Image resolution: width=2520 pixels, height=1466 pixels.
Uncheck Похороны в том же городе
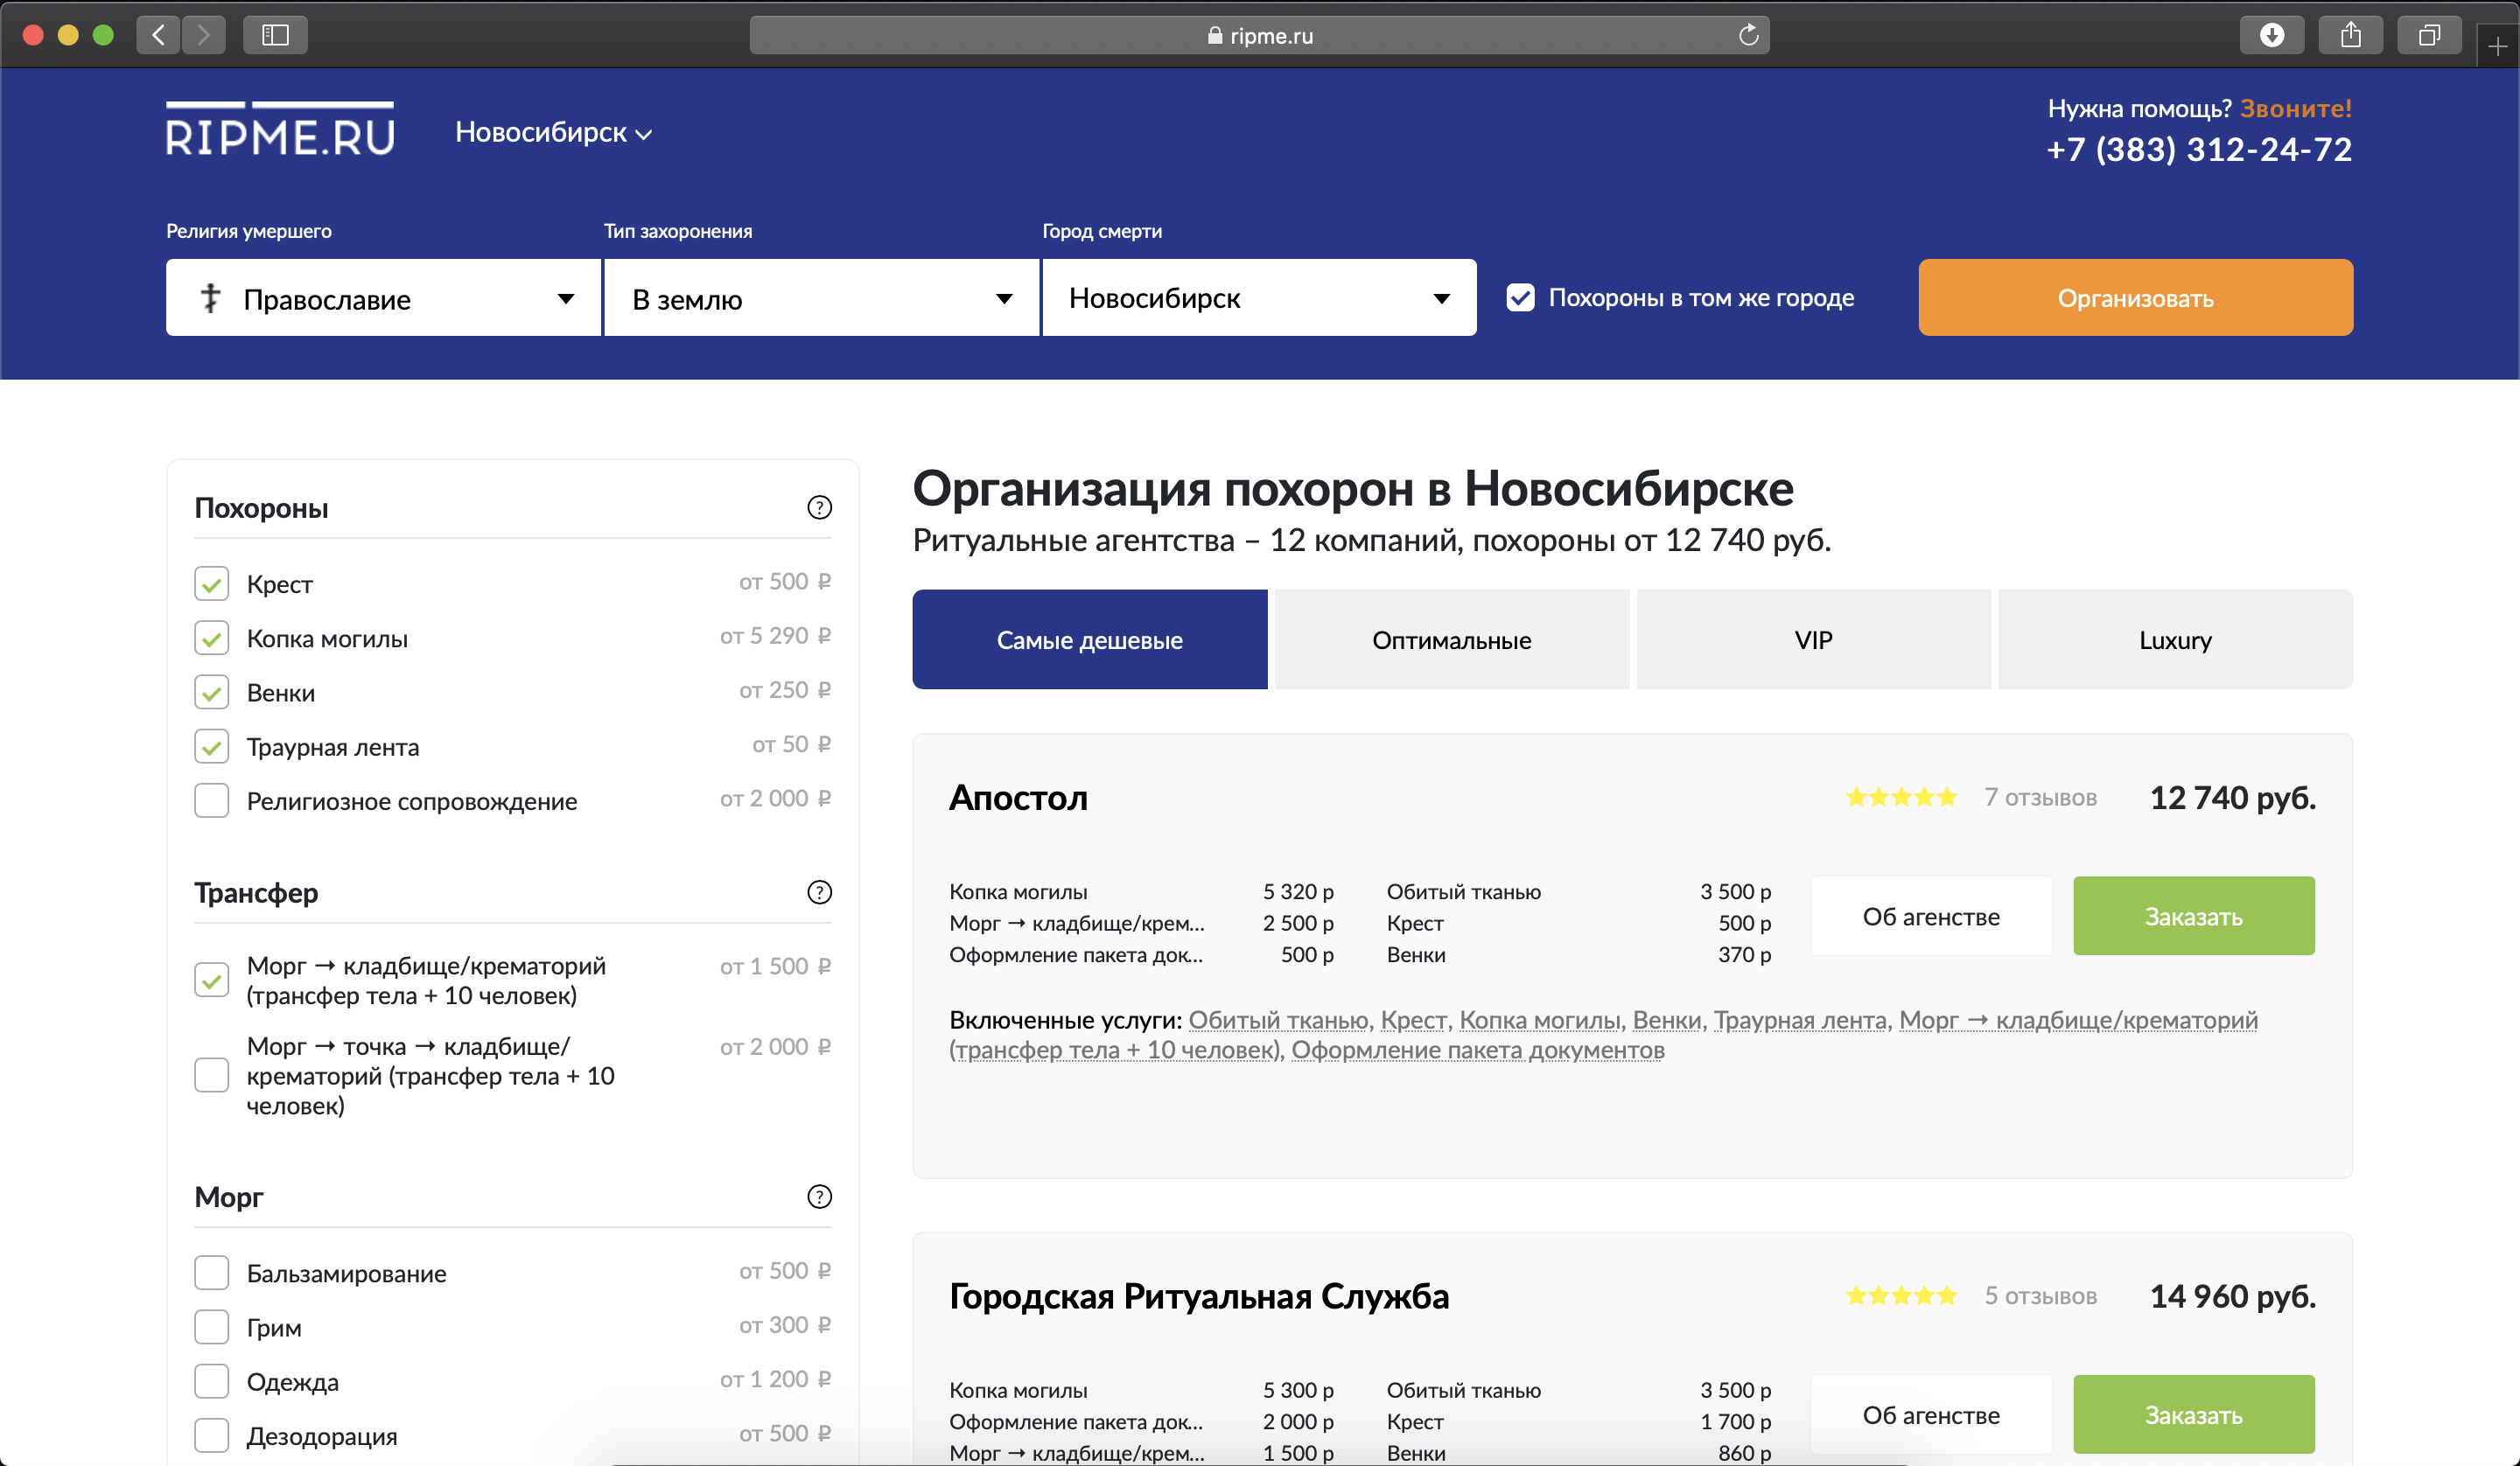(1520, 298)
